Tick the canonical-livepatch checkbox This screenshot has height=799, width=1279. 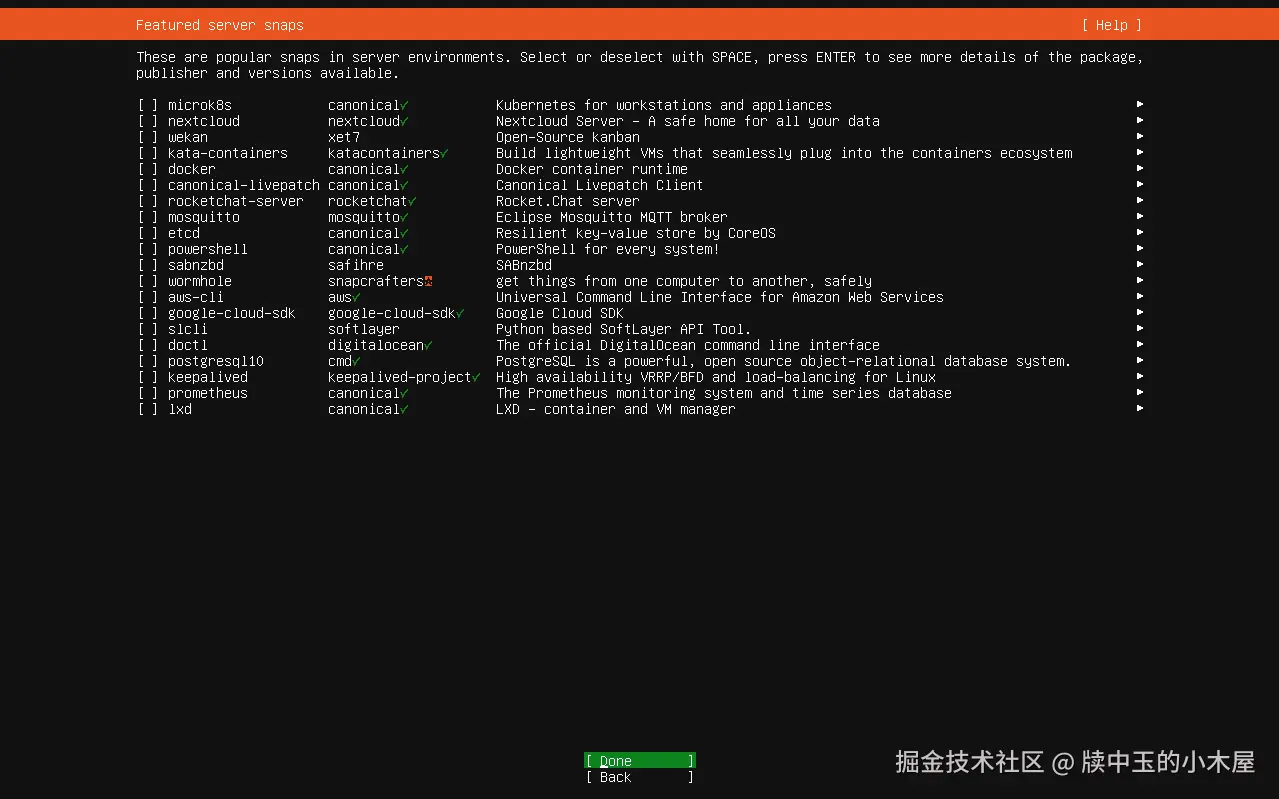tap(148, 185)
